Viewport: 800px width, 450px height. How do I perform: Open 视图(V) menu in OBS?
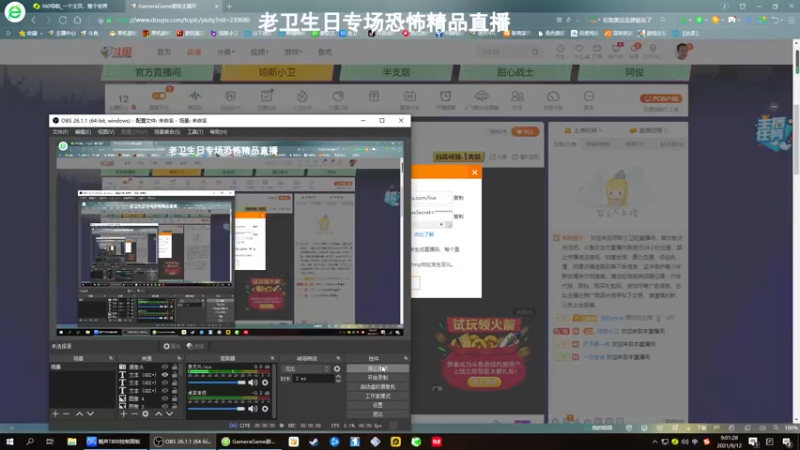point(106,132)
